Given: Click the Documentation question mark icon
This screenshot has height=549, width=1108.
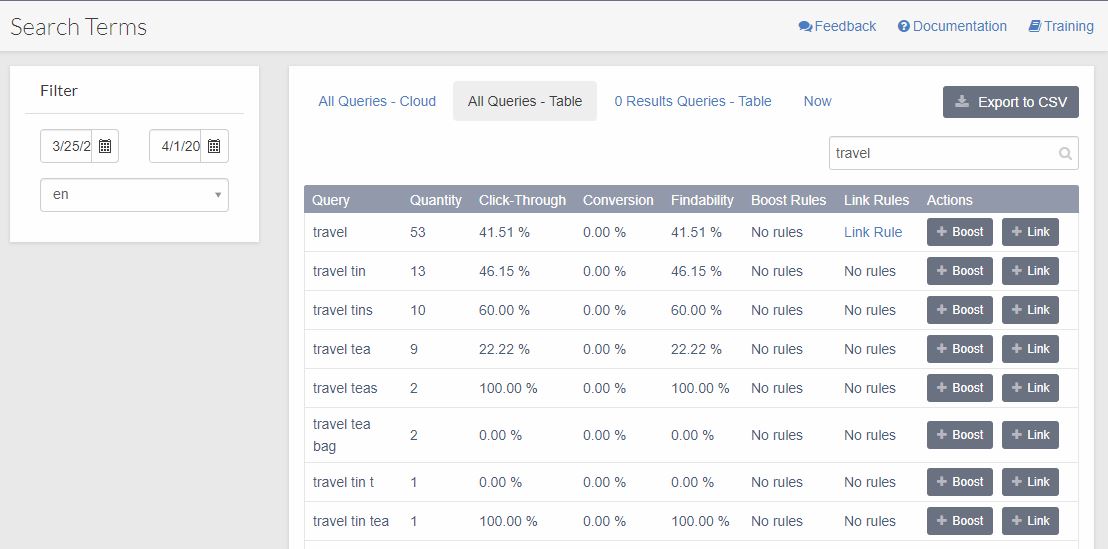Looking at the screenshot, I should point(903,27).
